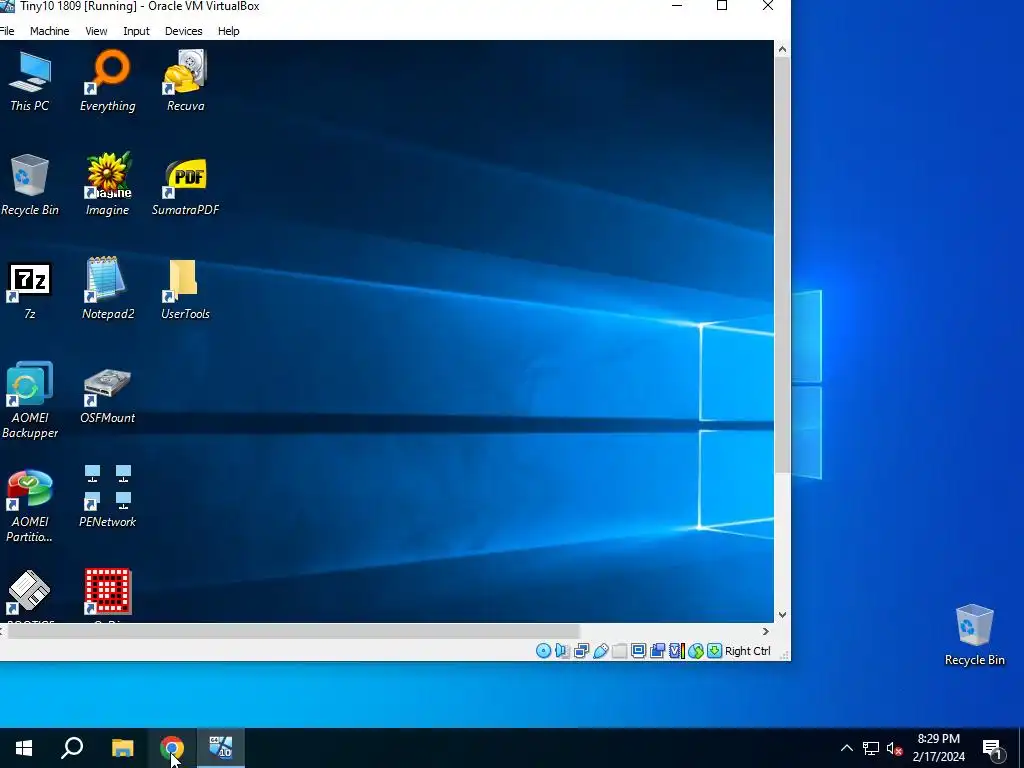The width and height of the screenshot is (1024, 768).
Task: Open the 7z archiver shortcut
Action: point(29,291)
